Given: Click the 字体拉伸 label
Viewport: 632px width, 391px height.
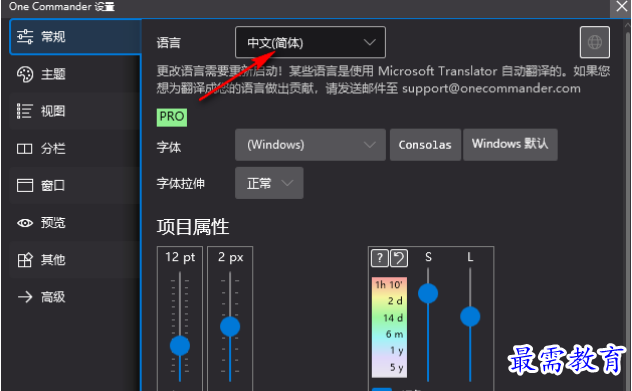Looking at the screenshot, I should click(181, 184).
